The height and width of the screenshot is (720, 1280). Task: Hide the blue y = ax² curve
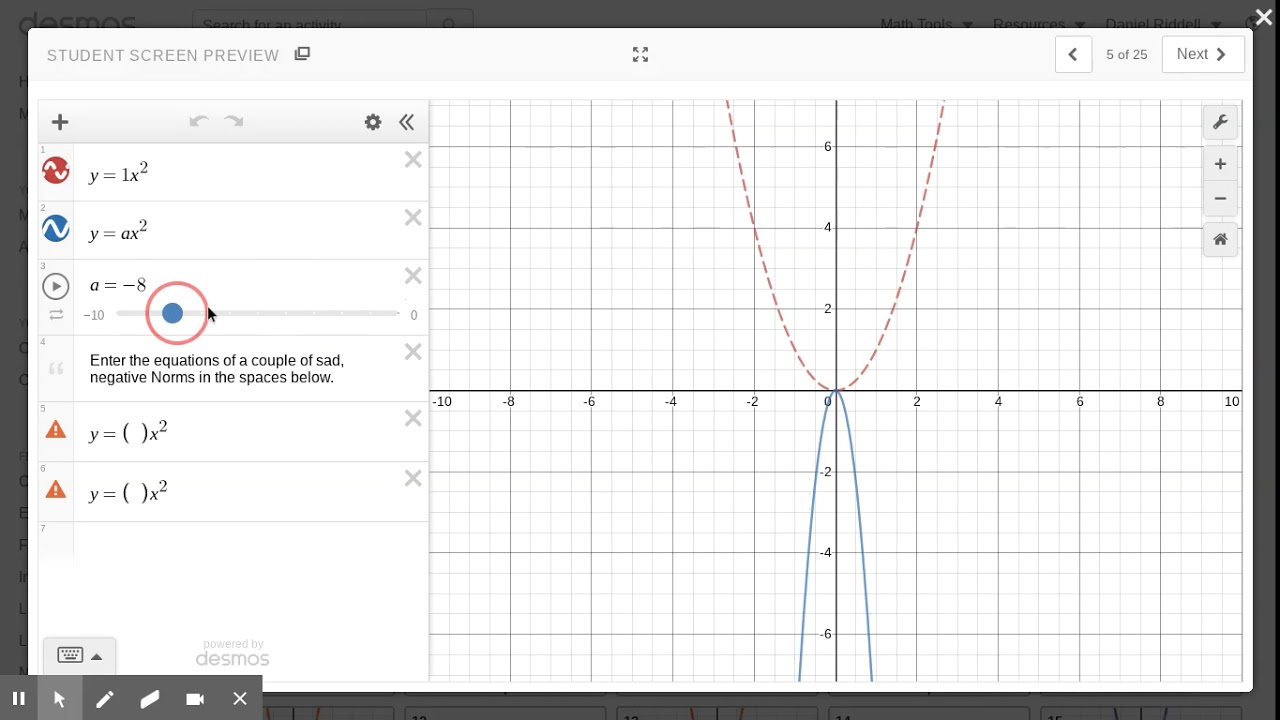click(x=56, y=229)
